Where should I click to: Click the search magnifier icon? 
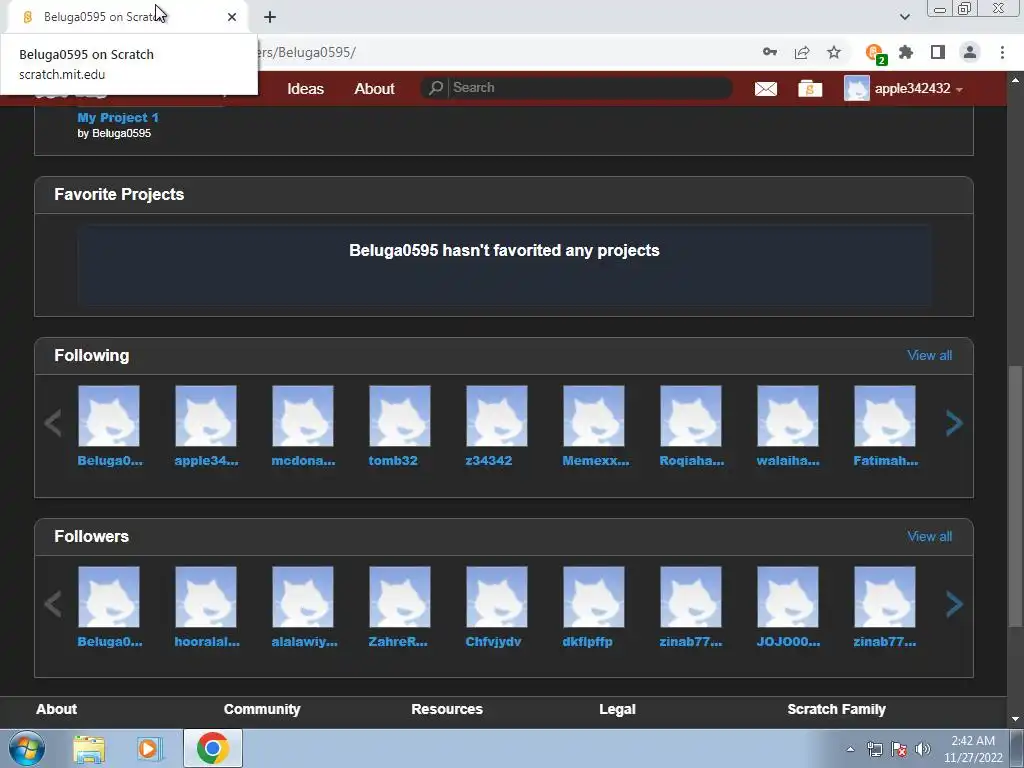436,88
